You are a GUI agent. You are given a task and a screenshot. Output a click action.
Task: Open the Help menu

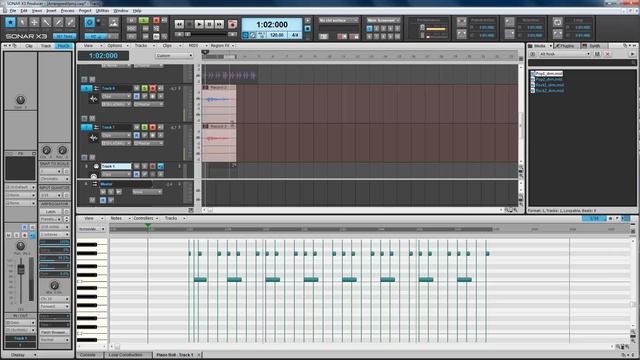point(137,11)
